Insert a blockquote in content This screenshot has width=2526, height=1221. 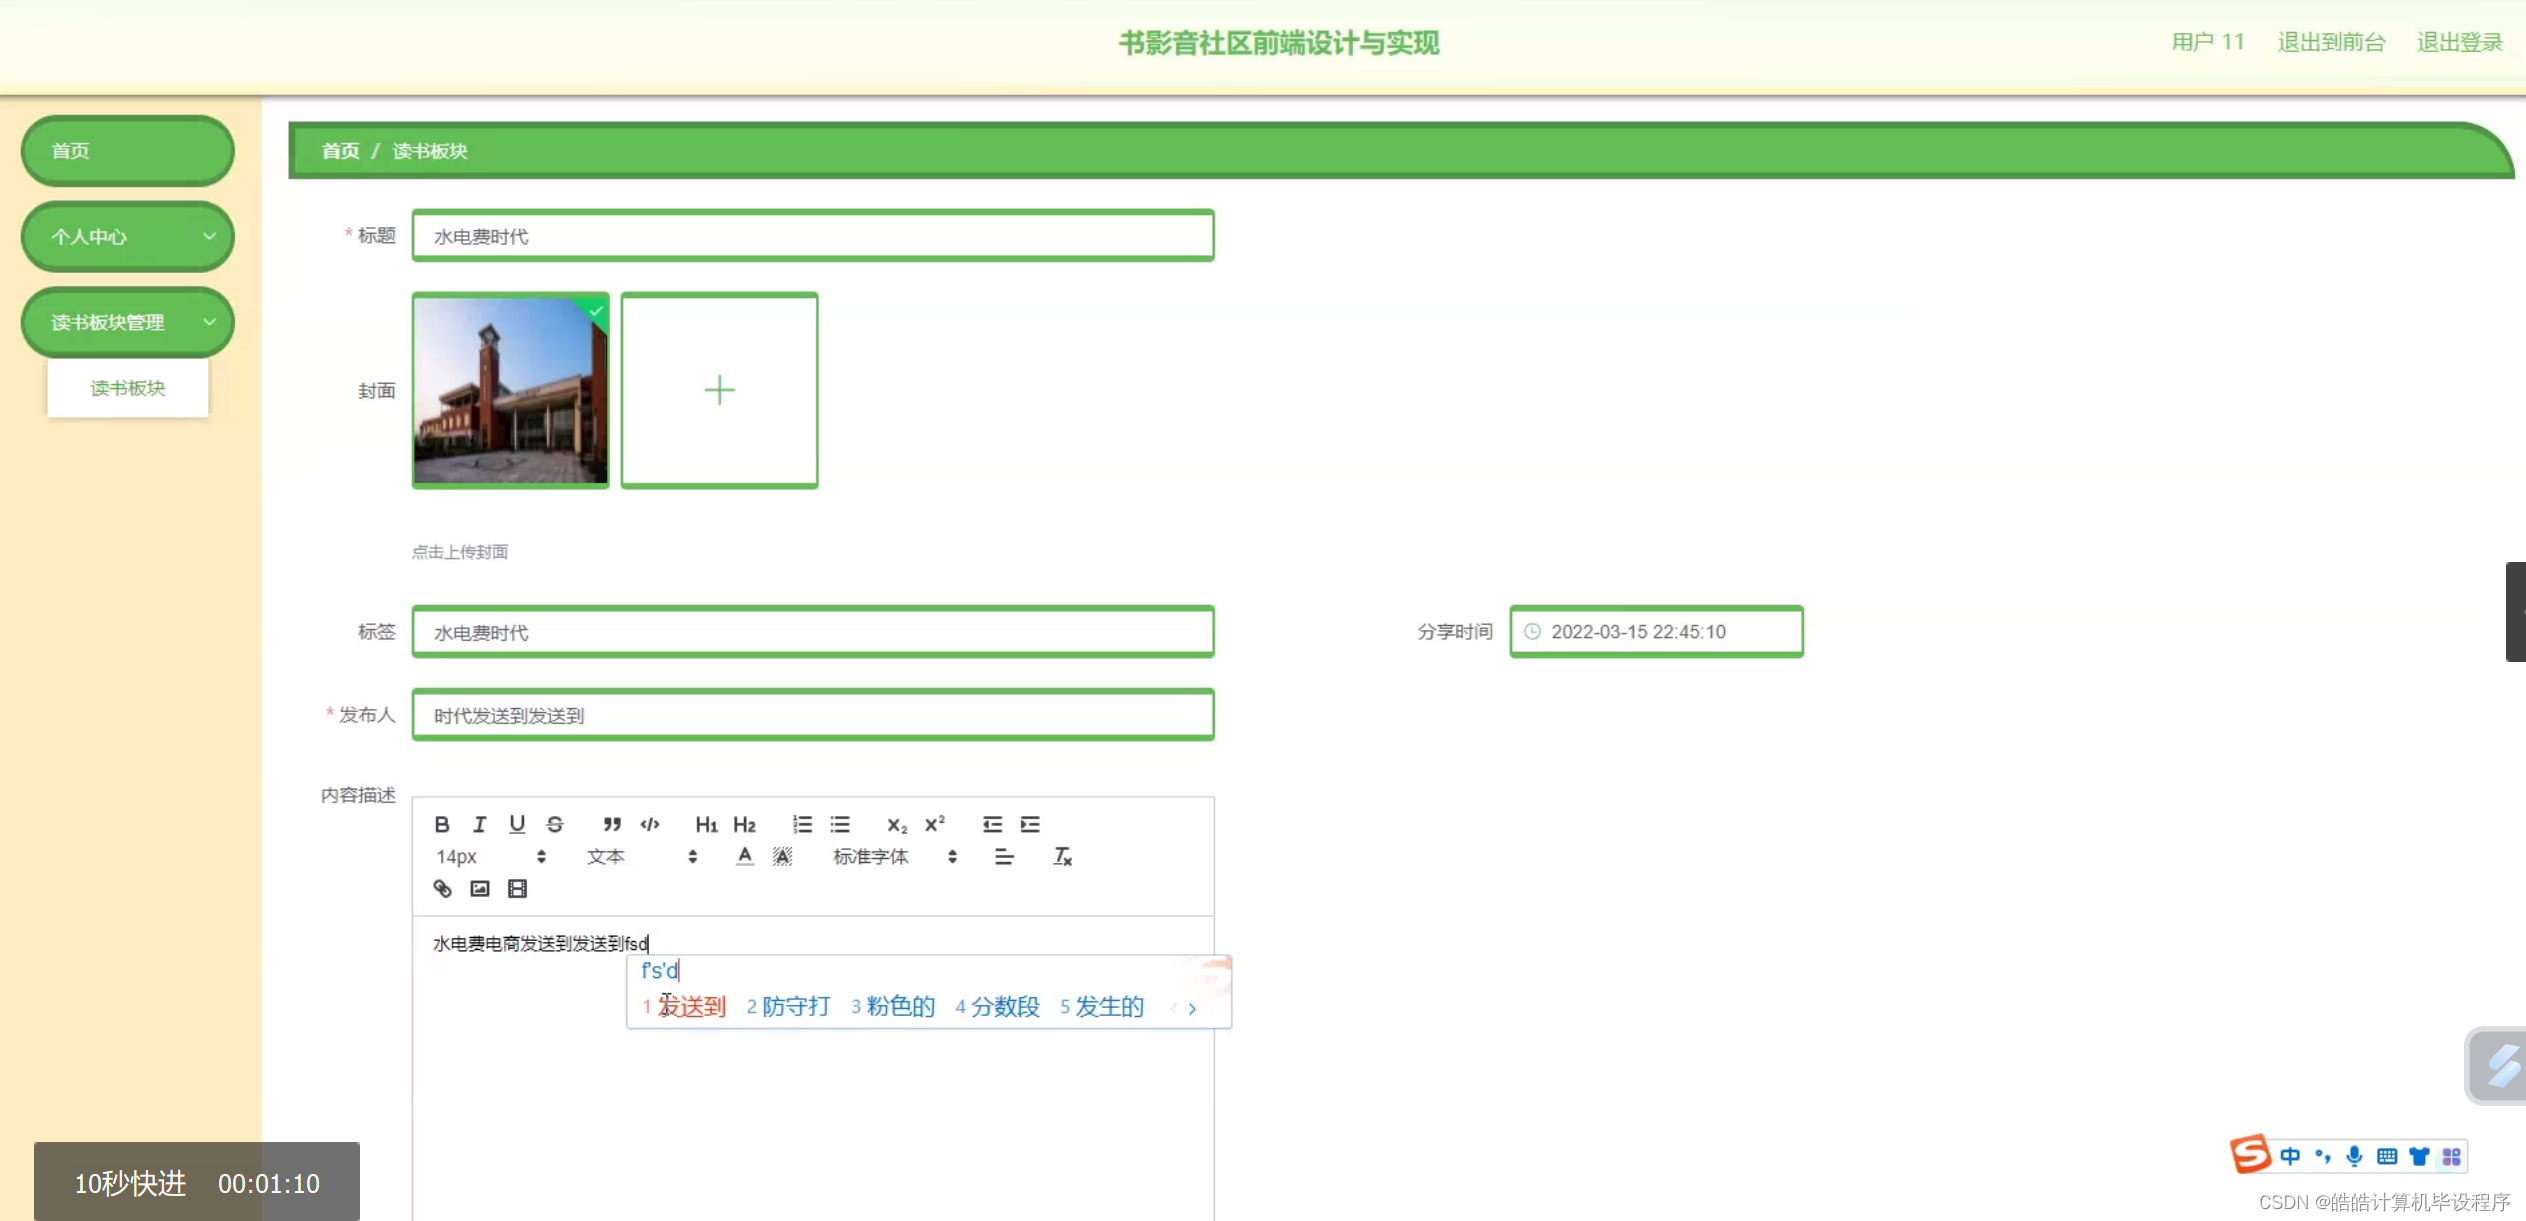[x=612, y=824]
